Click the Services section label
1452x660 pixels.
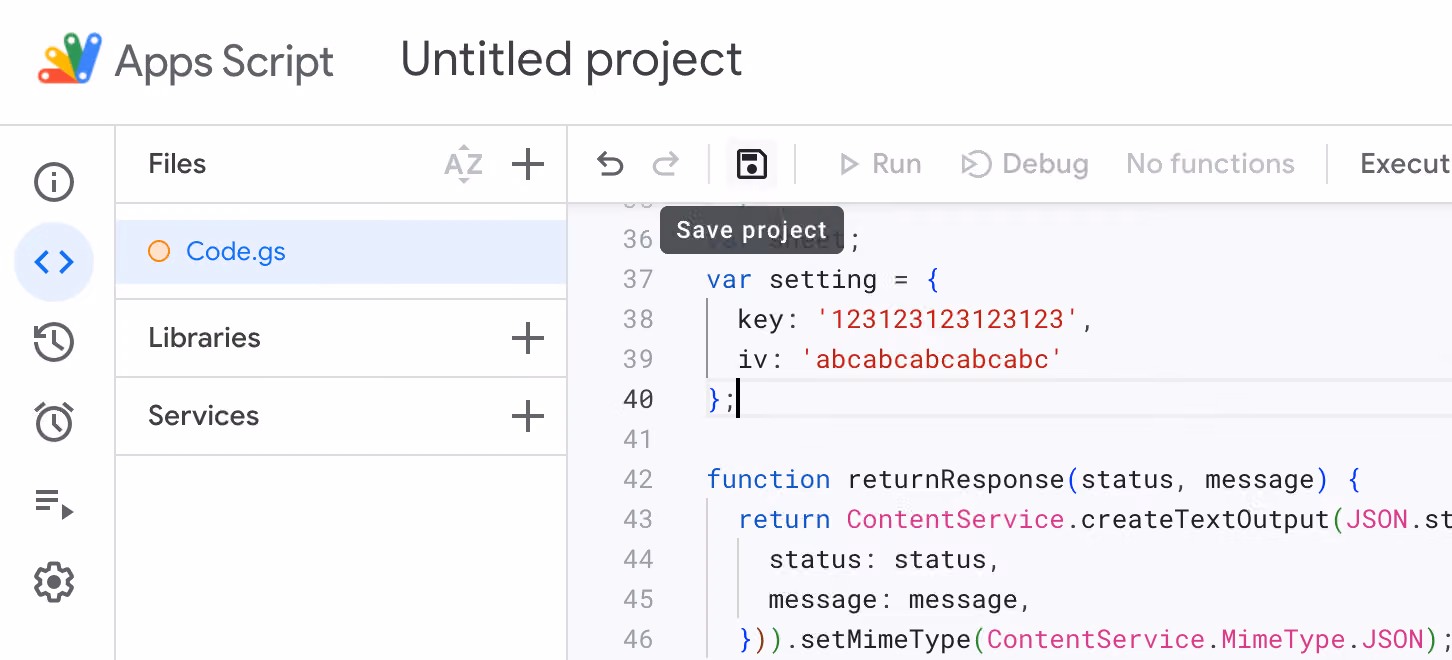tap(203, 416)
